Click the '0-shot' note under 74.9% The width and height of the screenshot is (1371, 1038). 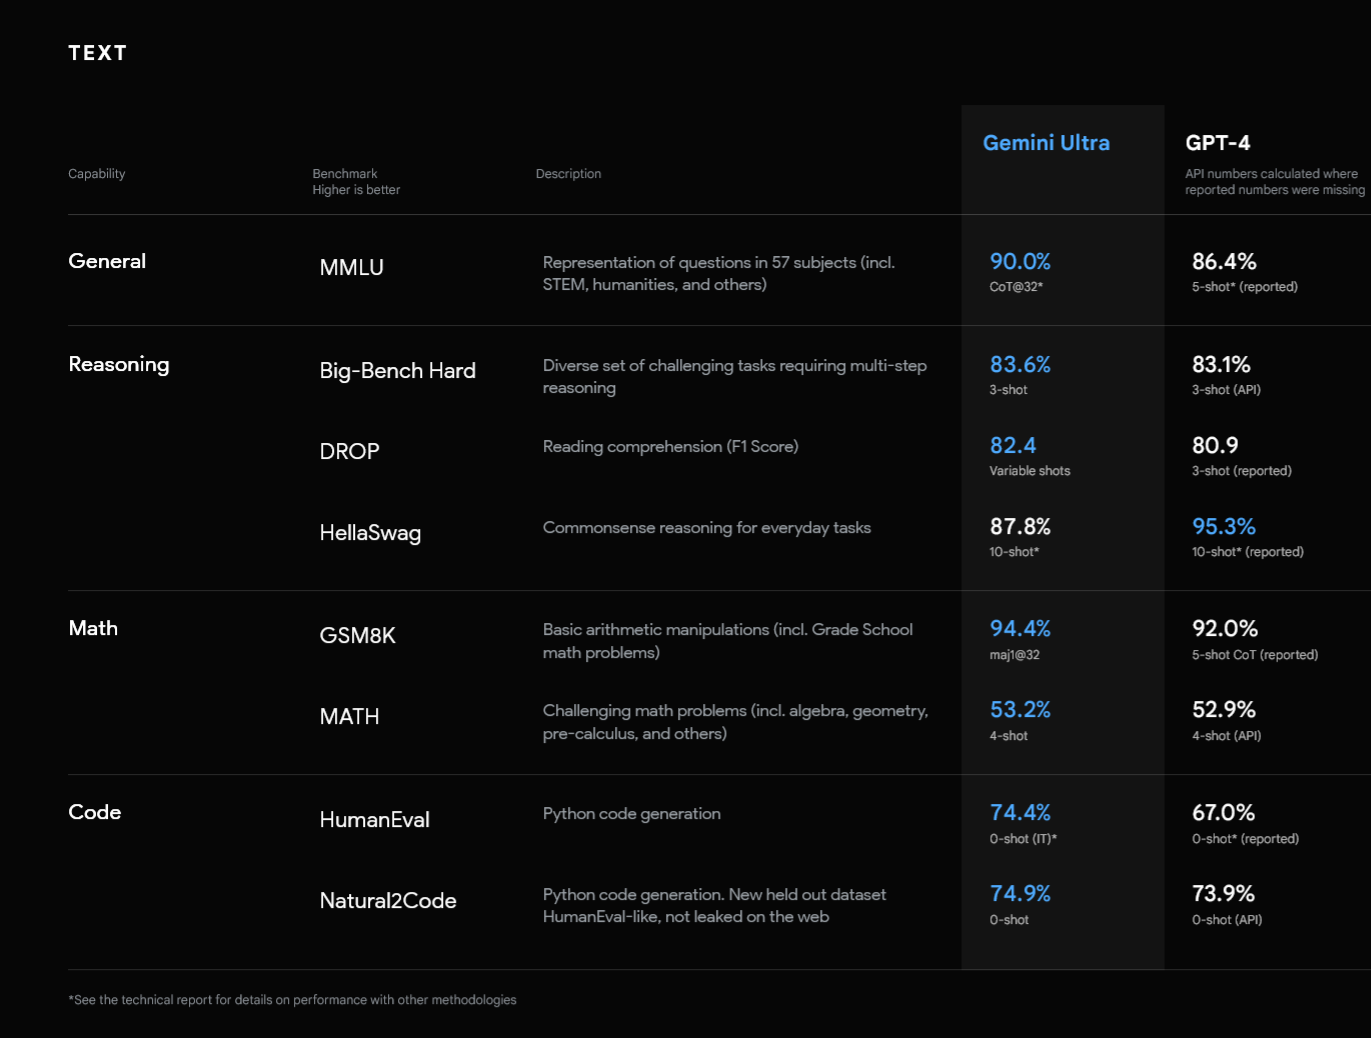coord(1009,920)
